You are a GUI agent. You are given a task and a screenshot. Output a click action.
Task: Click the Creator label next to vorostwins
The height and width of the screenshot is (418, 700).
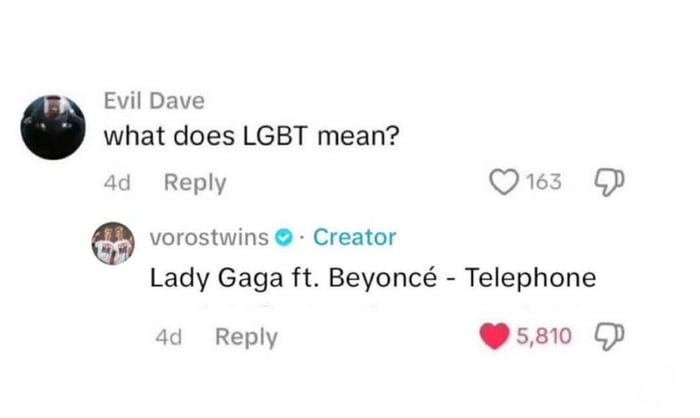pos(354,238)
